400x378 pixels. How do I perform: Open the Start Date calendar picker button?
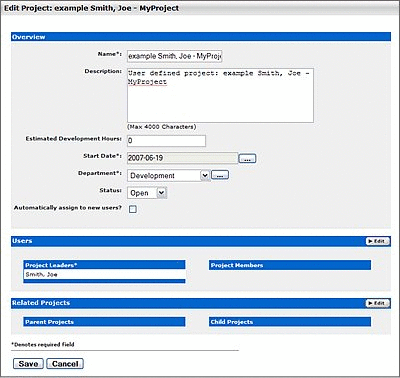[247, 159]
